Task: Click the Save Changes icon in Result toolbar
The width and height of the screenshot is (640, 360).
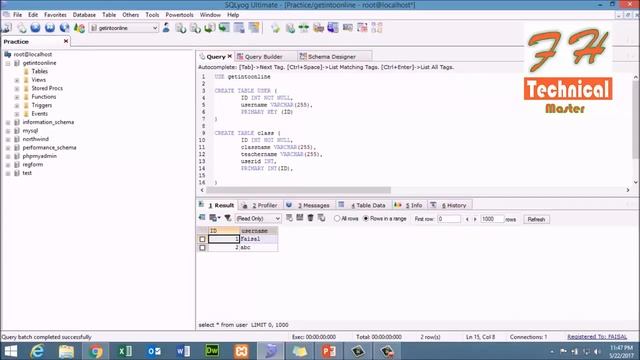Action: pos(300,218)
